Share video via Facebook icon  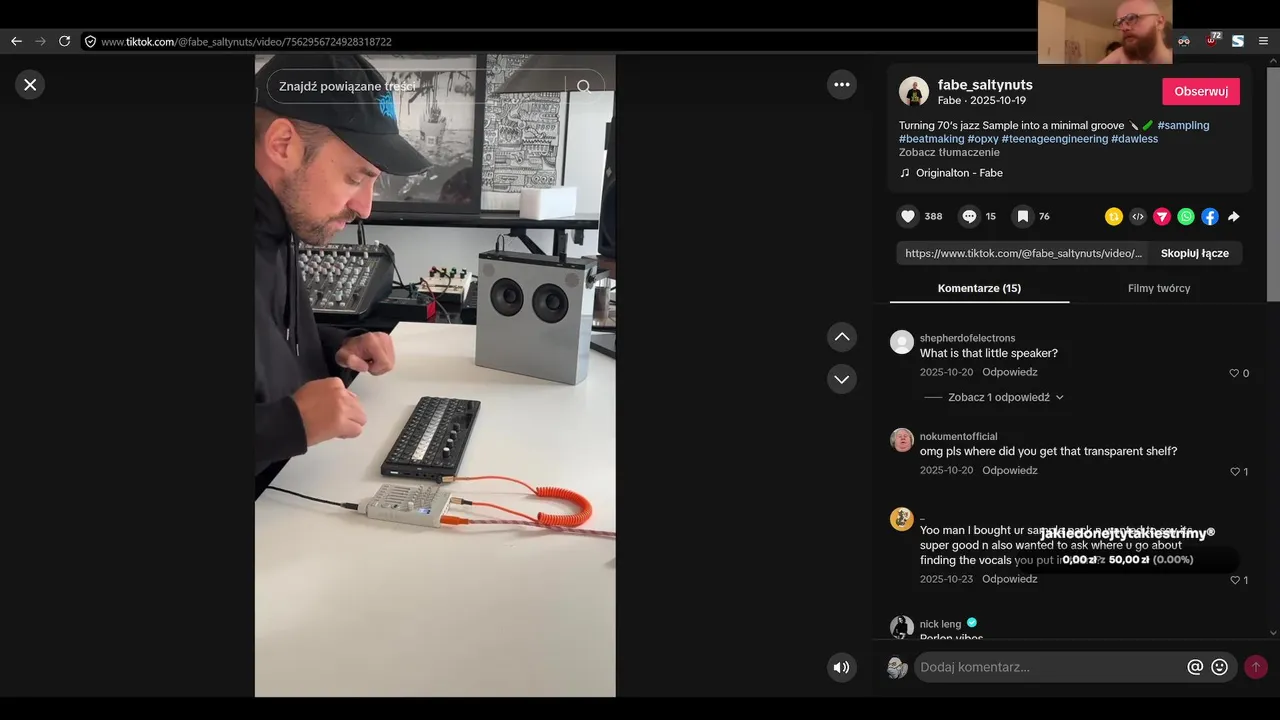click(x=1210, y=216)
